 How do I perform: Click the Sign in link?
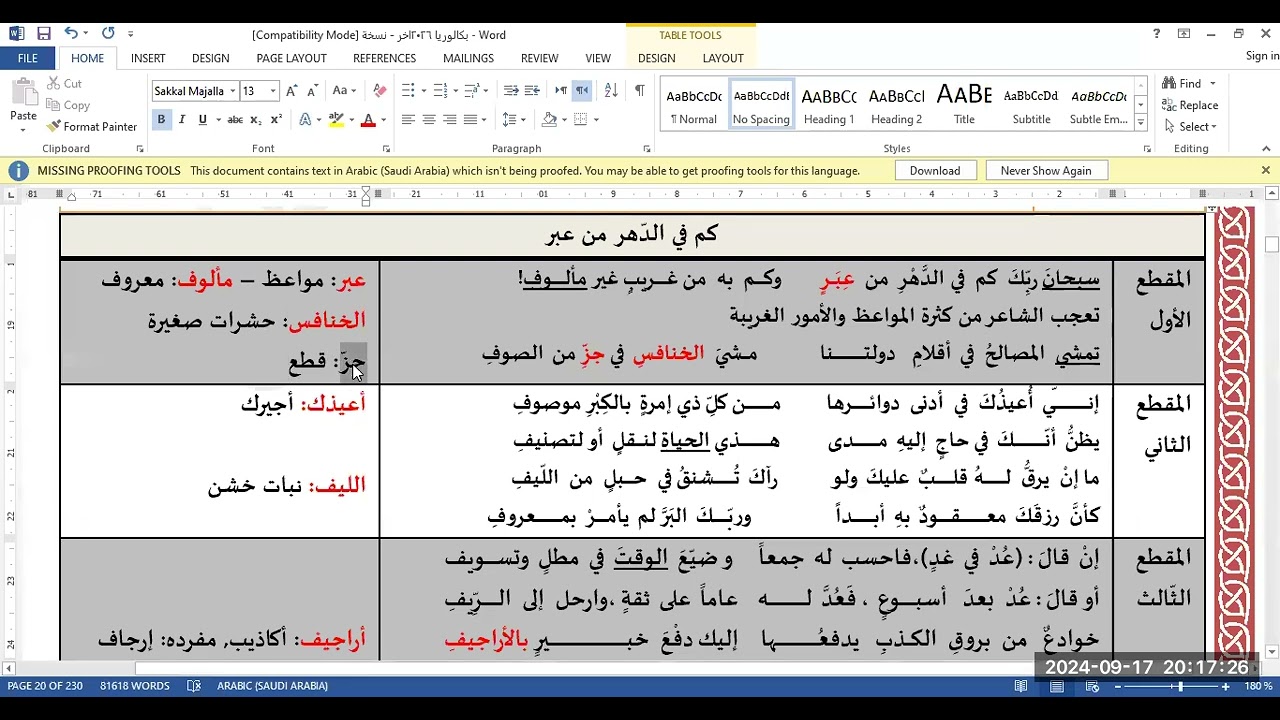pyautogui.click(x=1262, y=56)
